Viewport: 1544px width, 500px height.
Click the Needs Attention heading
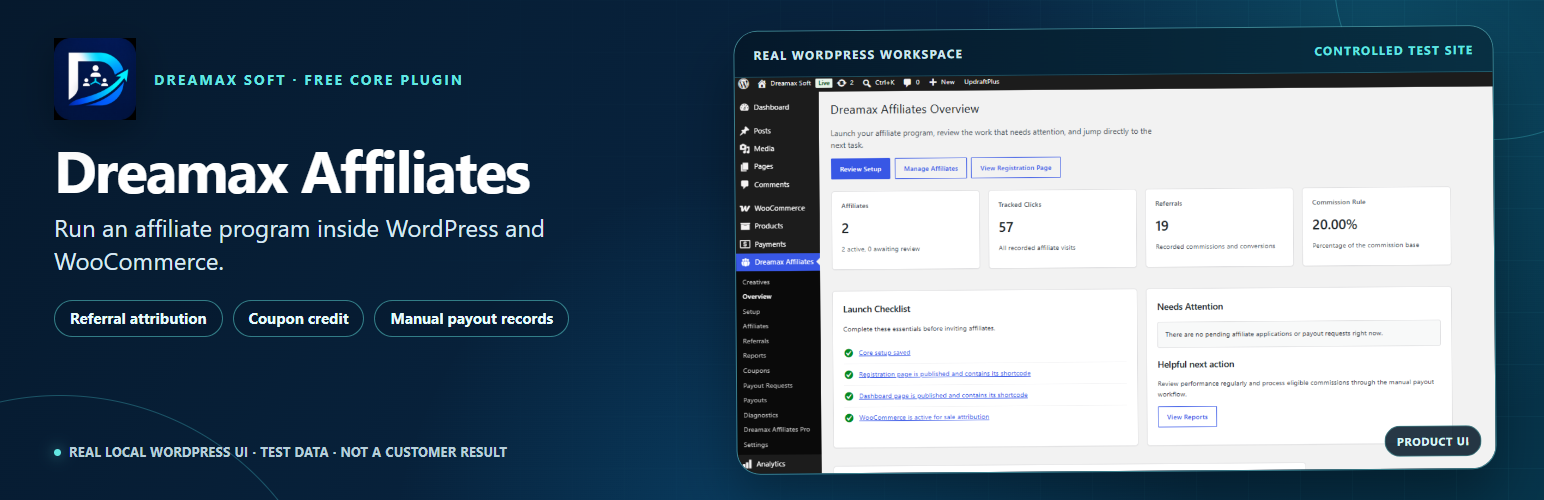point(1190,307)
